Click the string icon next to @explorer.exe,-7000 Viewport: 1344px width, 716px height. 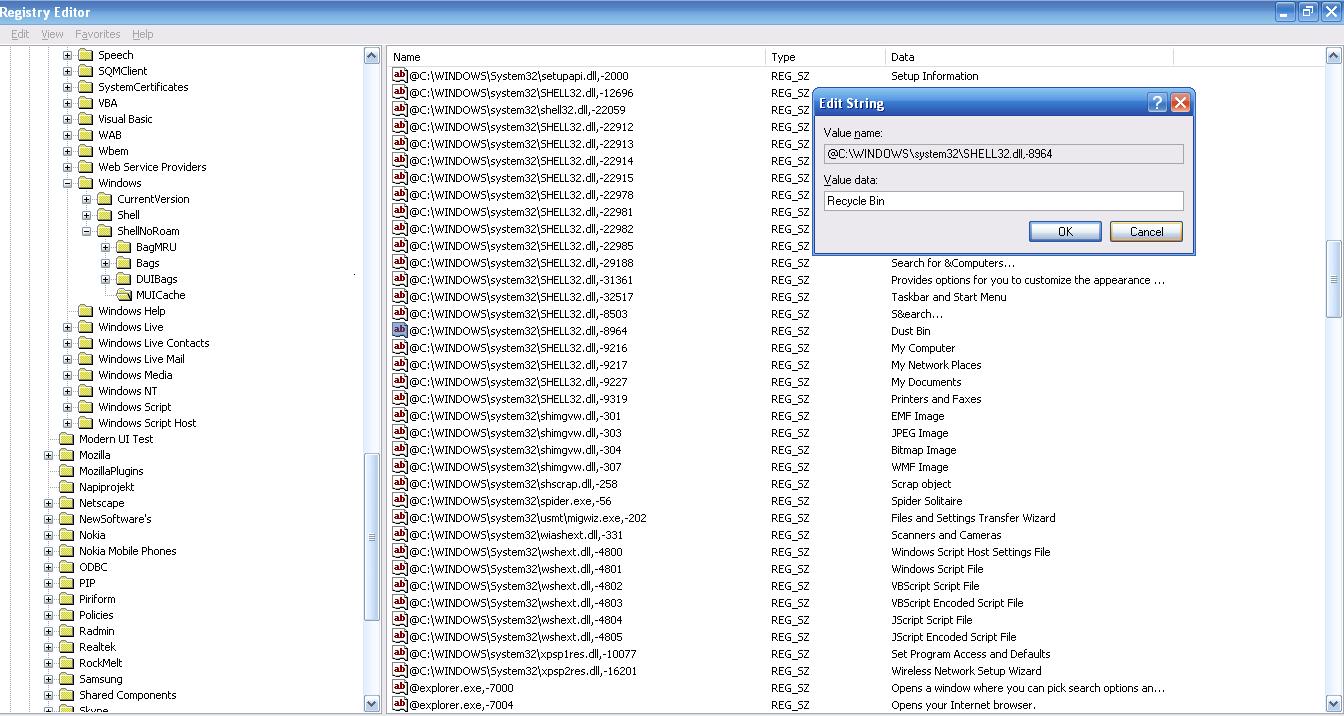(399, 688)
